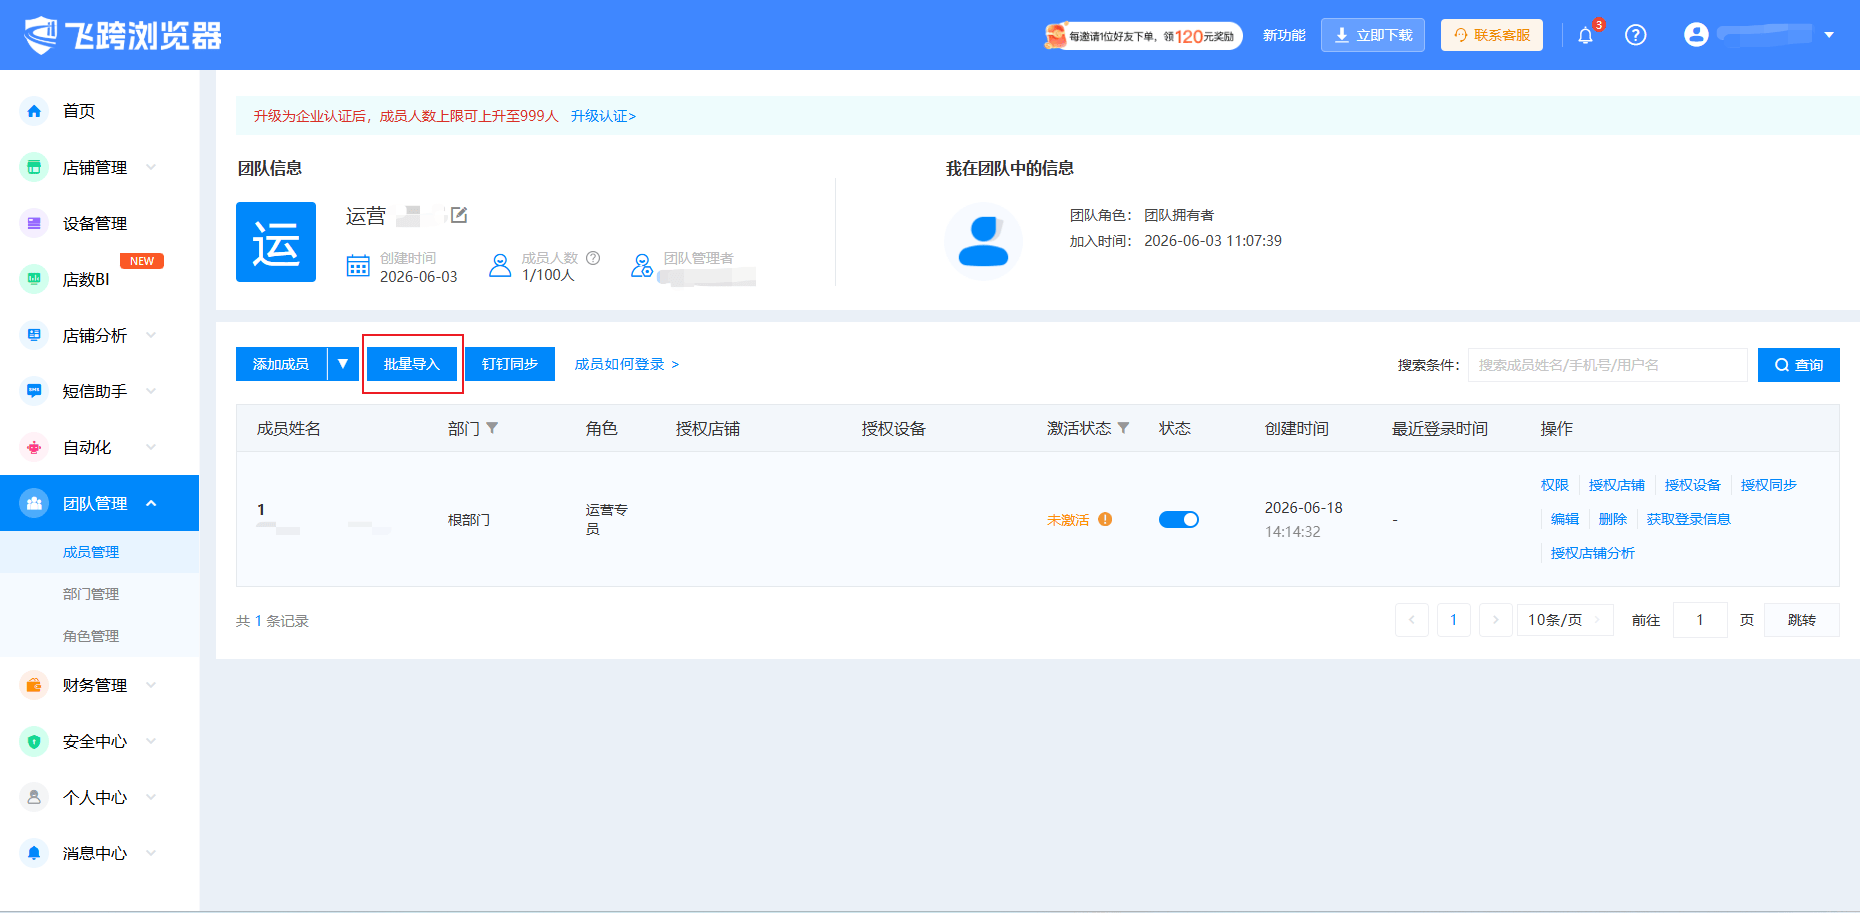Expand the 短信助手 chevron
Screen dimensions: 1860x913
pos(151,391)
